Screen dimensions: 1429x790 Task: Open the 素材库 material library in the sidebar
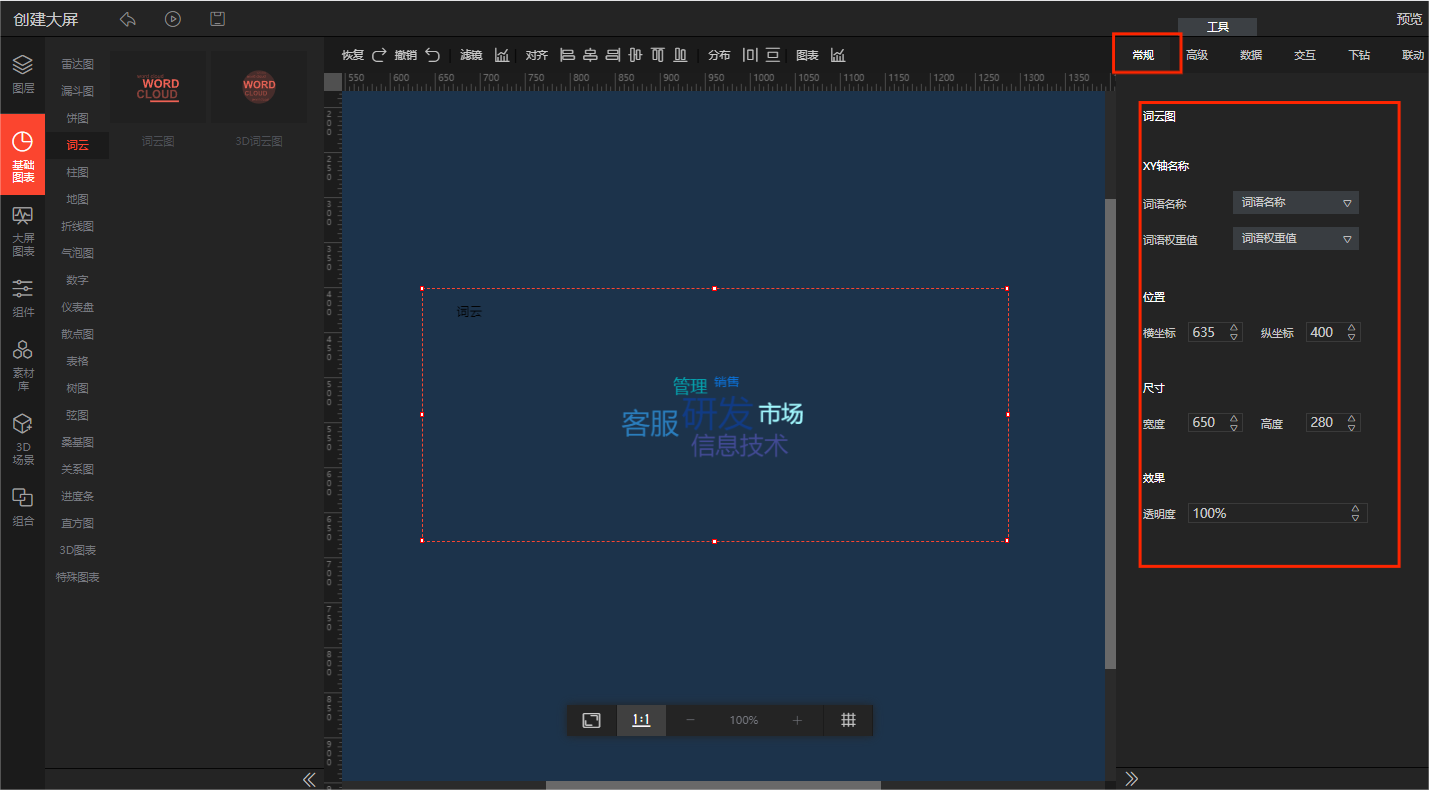coord(22,362)
